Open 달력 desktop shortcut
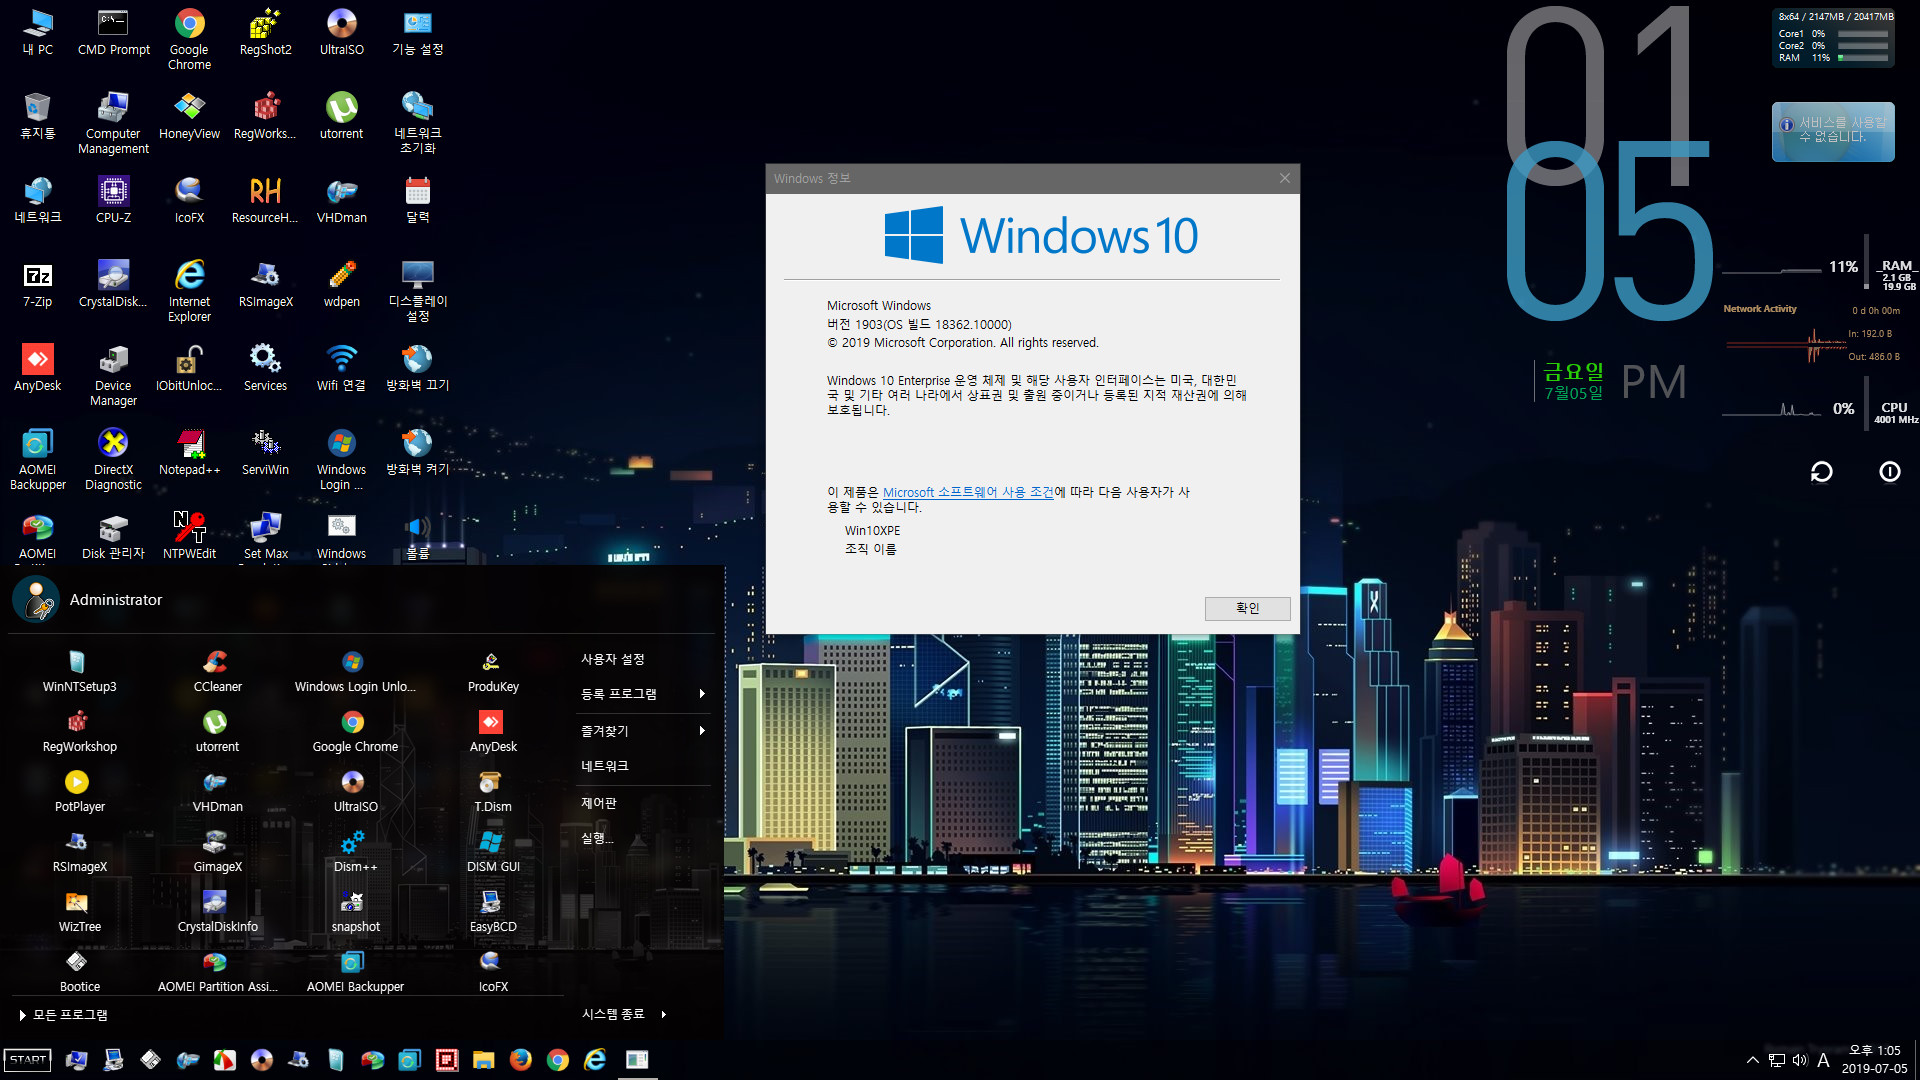Image resolution: width=1920 pixels, height=1080 pixels. (417, 201)
